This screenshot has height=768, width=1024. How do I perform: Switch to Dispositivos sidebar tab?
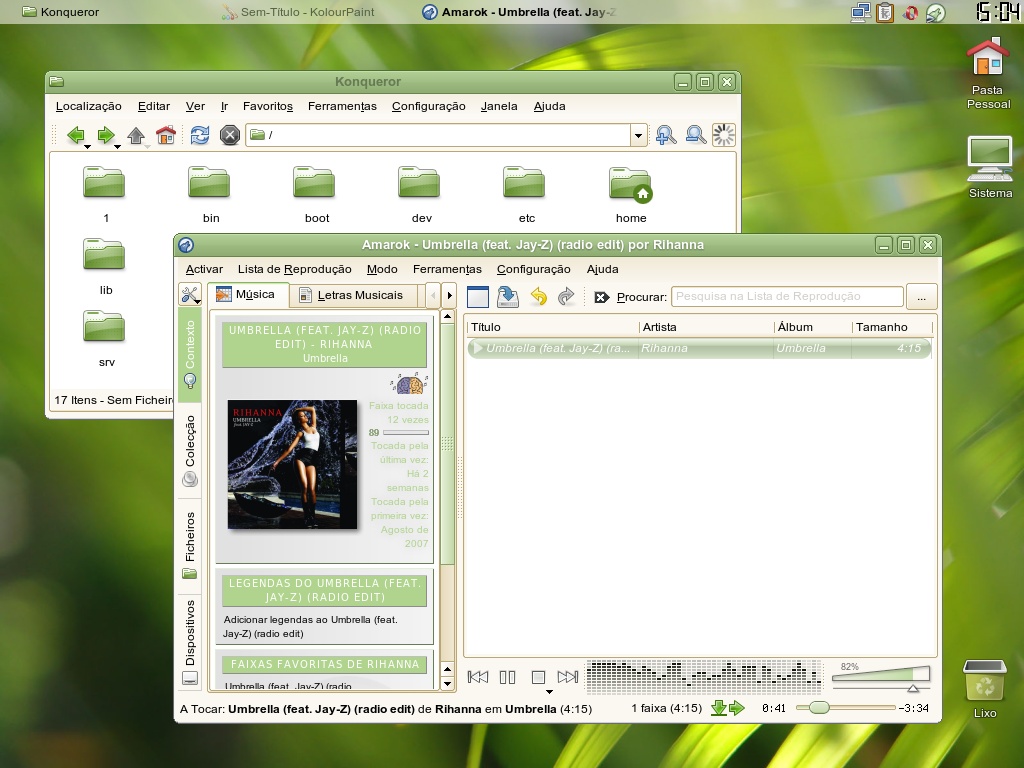pyautogui.click(x=190, y=643)
